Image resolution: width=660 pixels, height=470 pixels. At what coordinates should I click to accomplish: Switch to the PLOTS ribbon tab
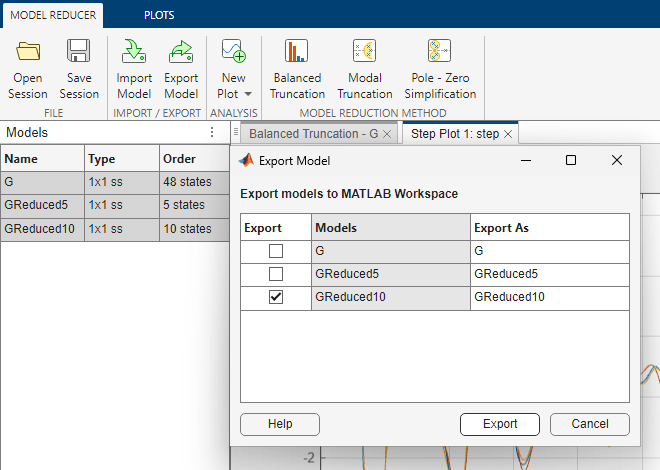(x=157, y=16)
